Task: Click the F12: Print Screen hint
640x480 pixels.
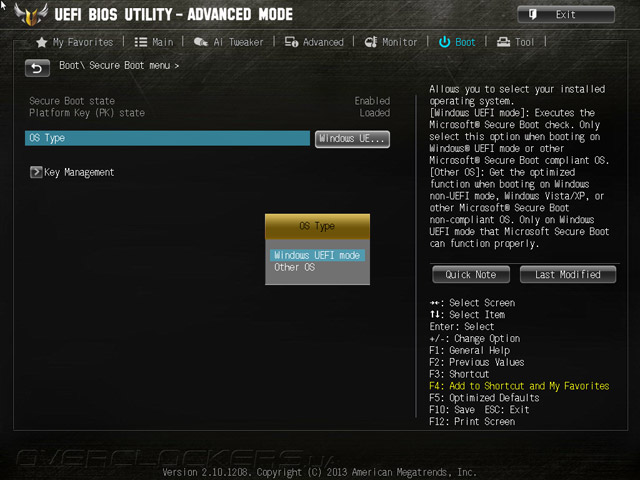Action: [x=472, y=421]
